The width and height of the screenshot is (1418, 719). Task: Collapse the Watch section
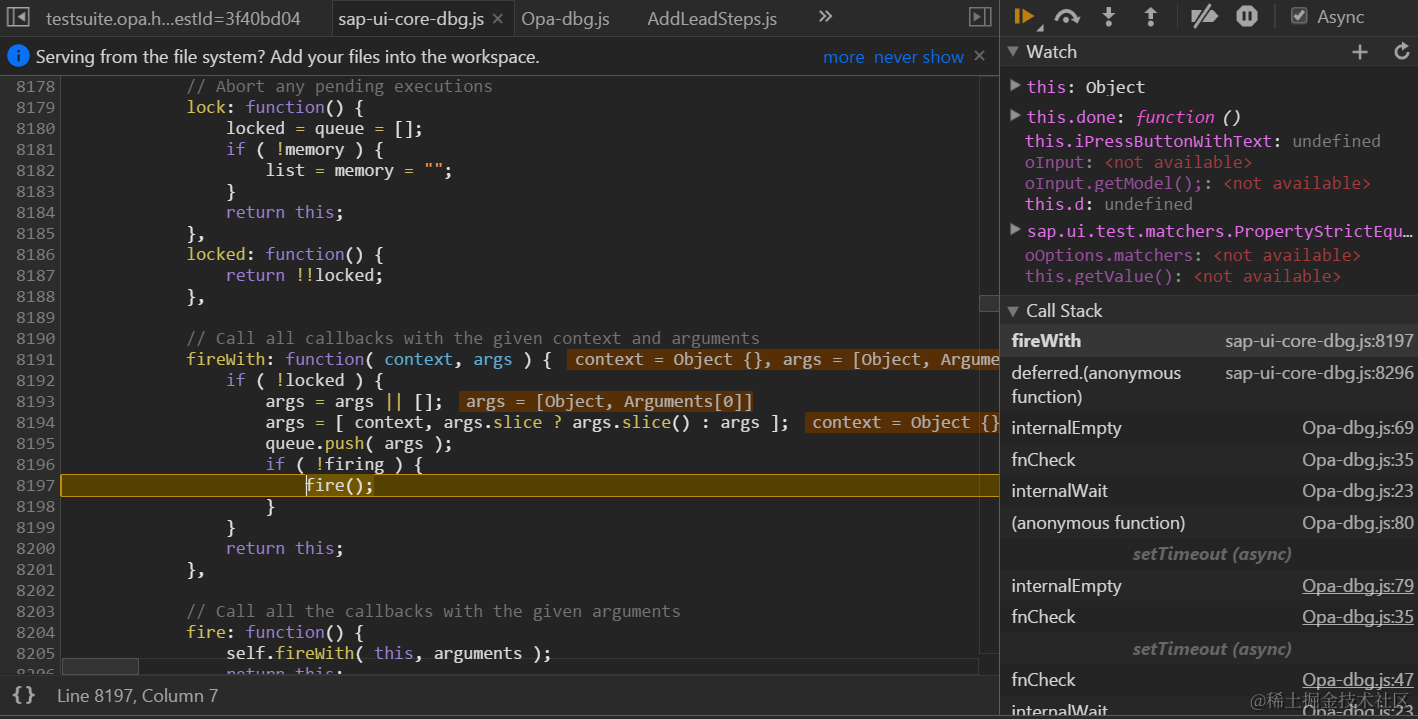(1013, 52)
